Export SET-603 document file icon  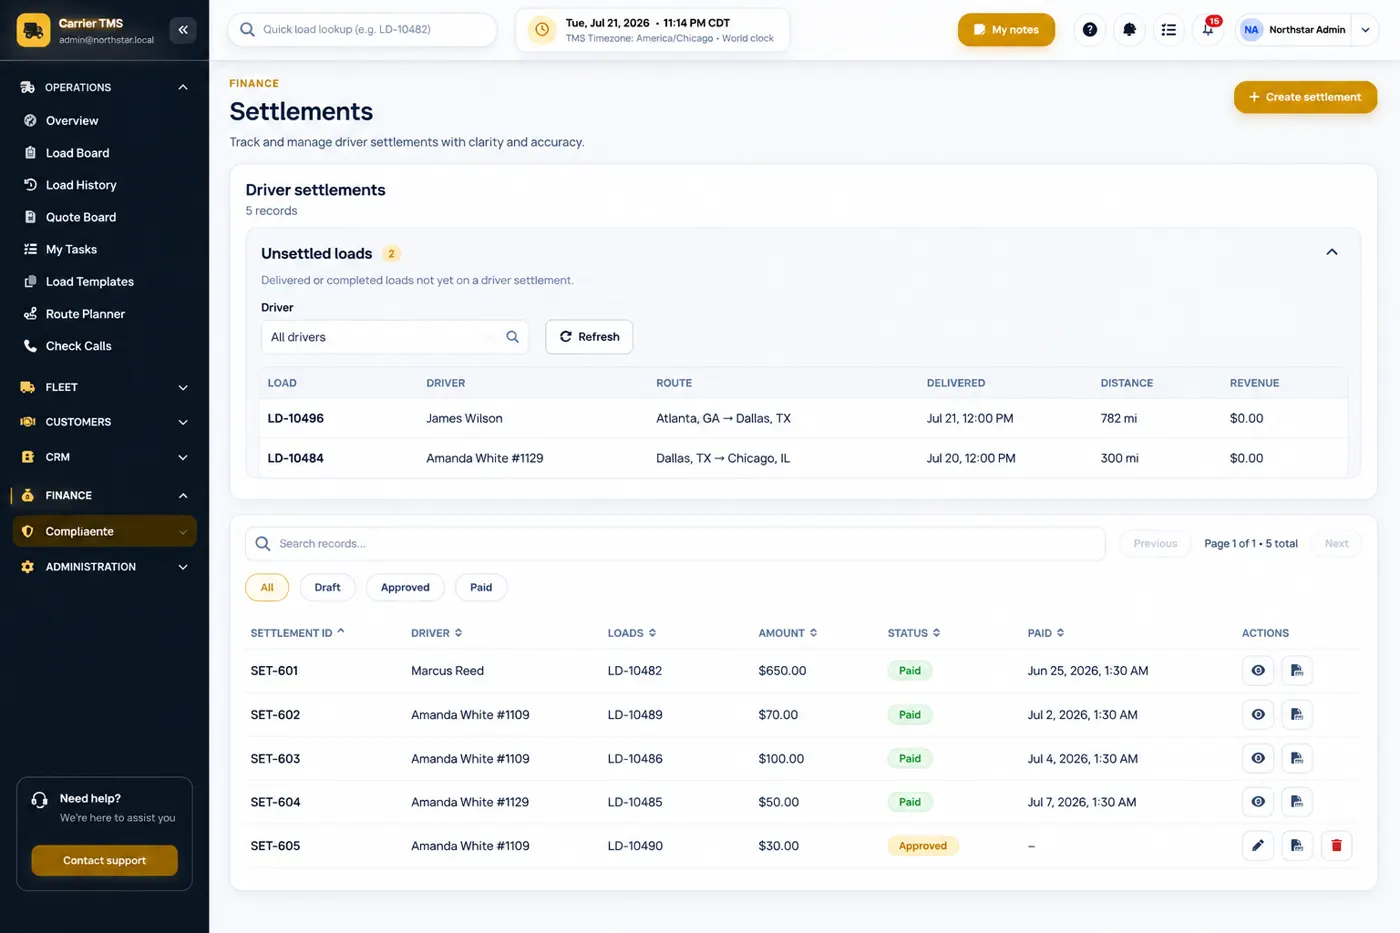(1297, 758)
